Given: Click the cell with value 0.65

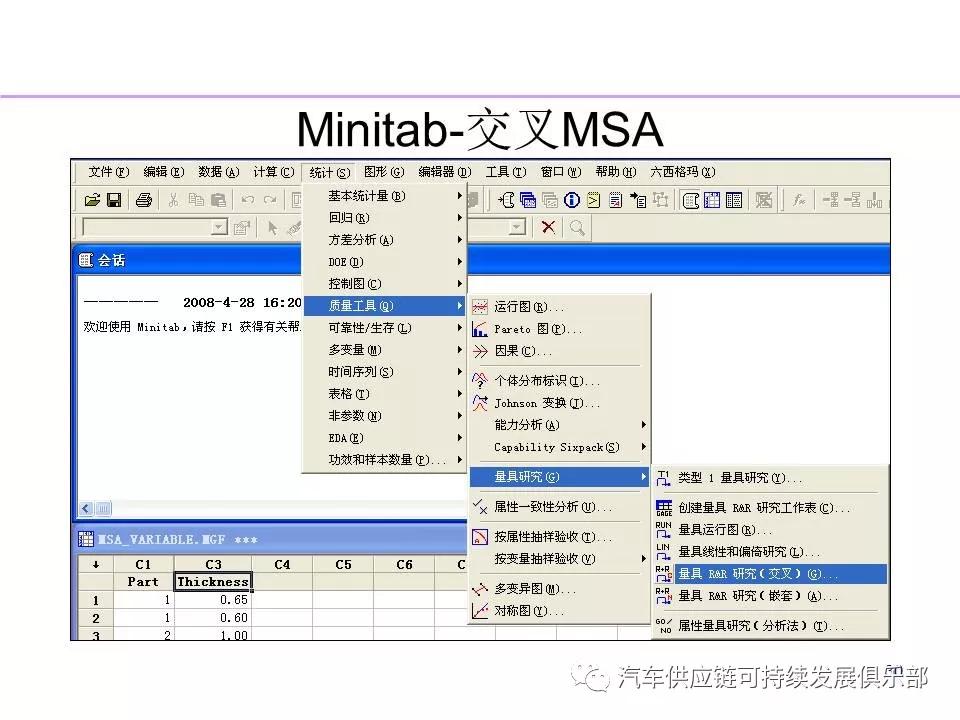Looking at the screenshot, I should coord(213,600).
